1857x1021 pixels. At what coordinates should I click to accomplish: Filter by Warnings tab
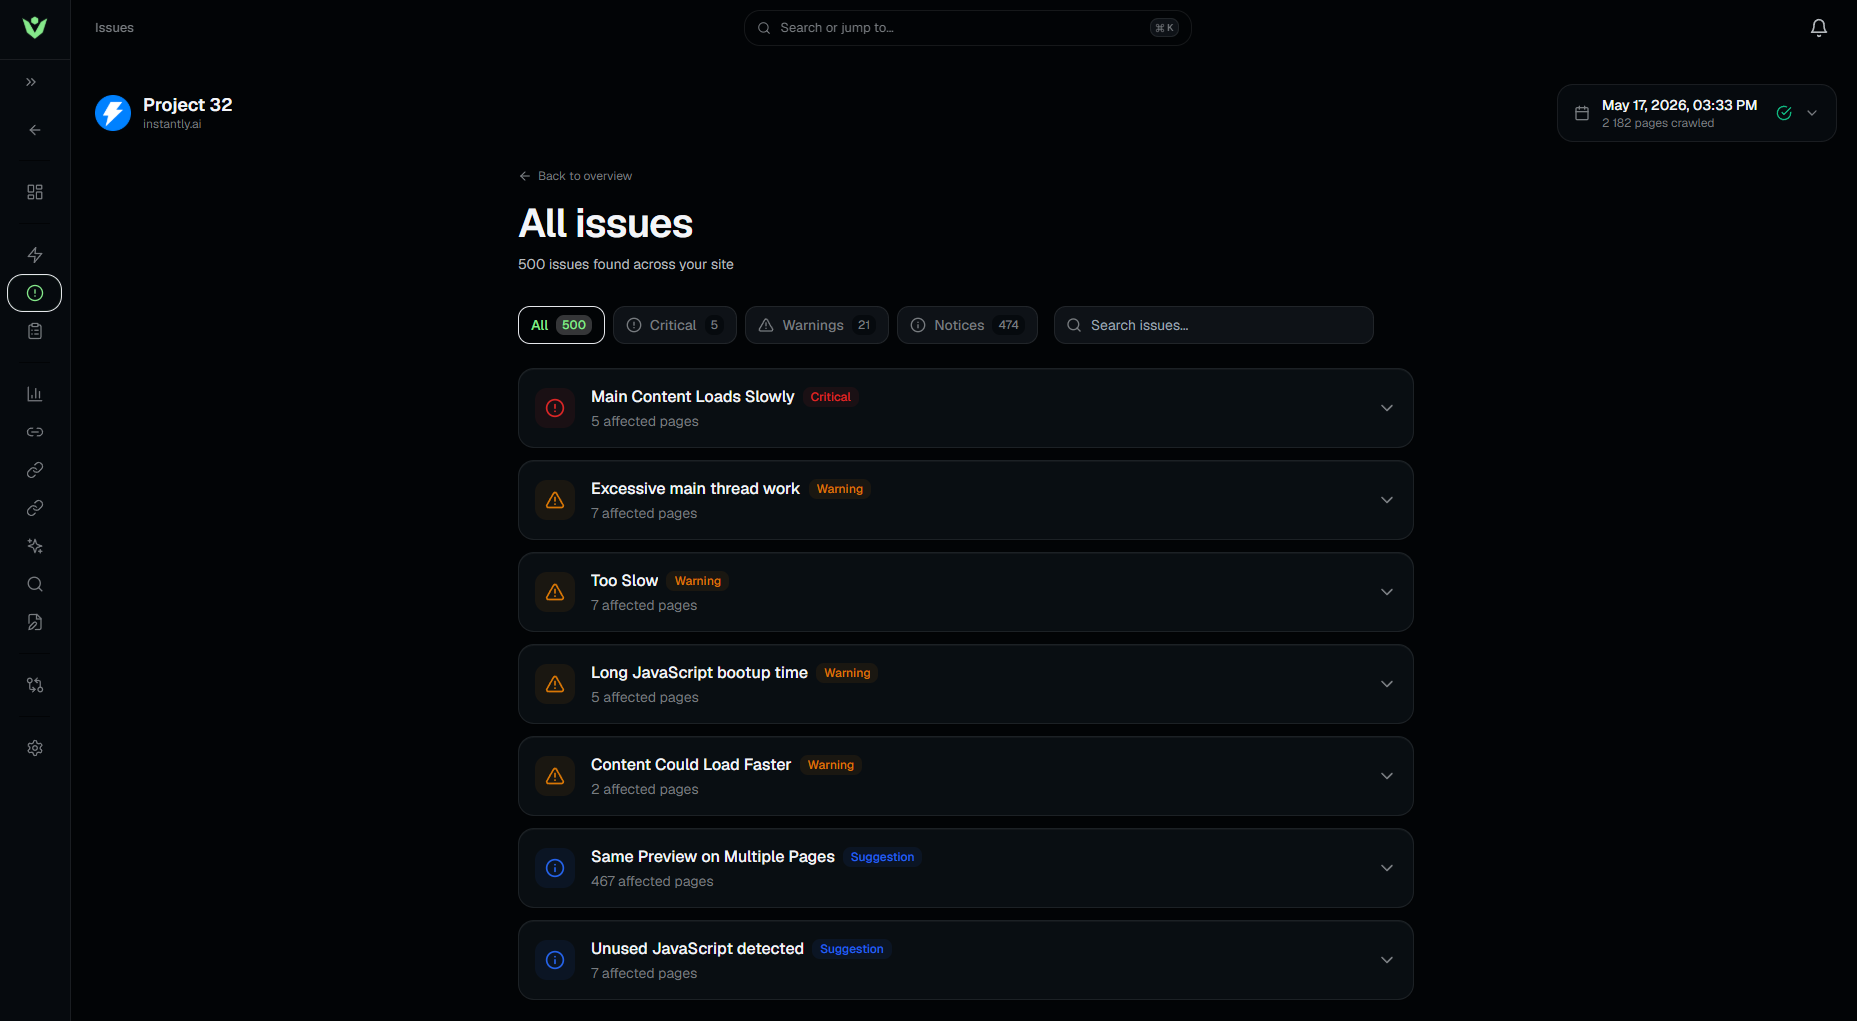click(x=817, y=325)
